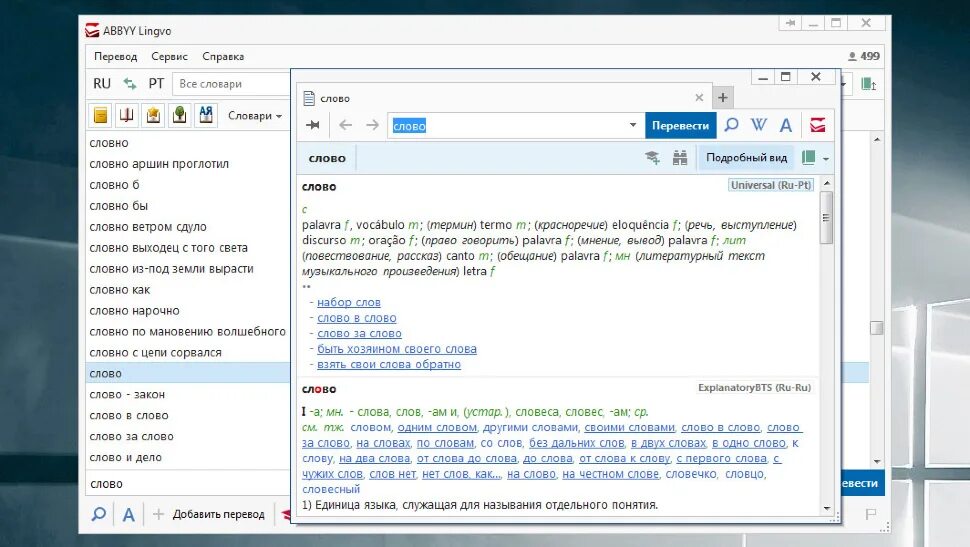The image size is (970, 547).
Task: Go back with left arrow in card window
Action: pyautogui.click(x=345, y=125)
